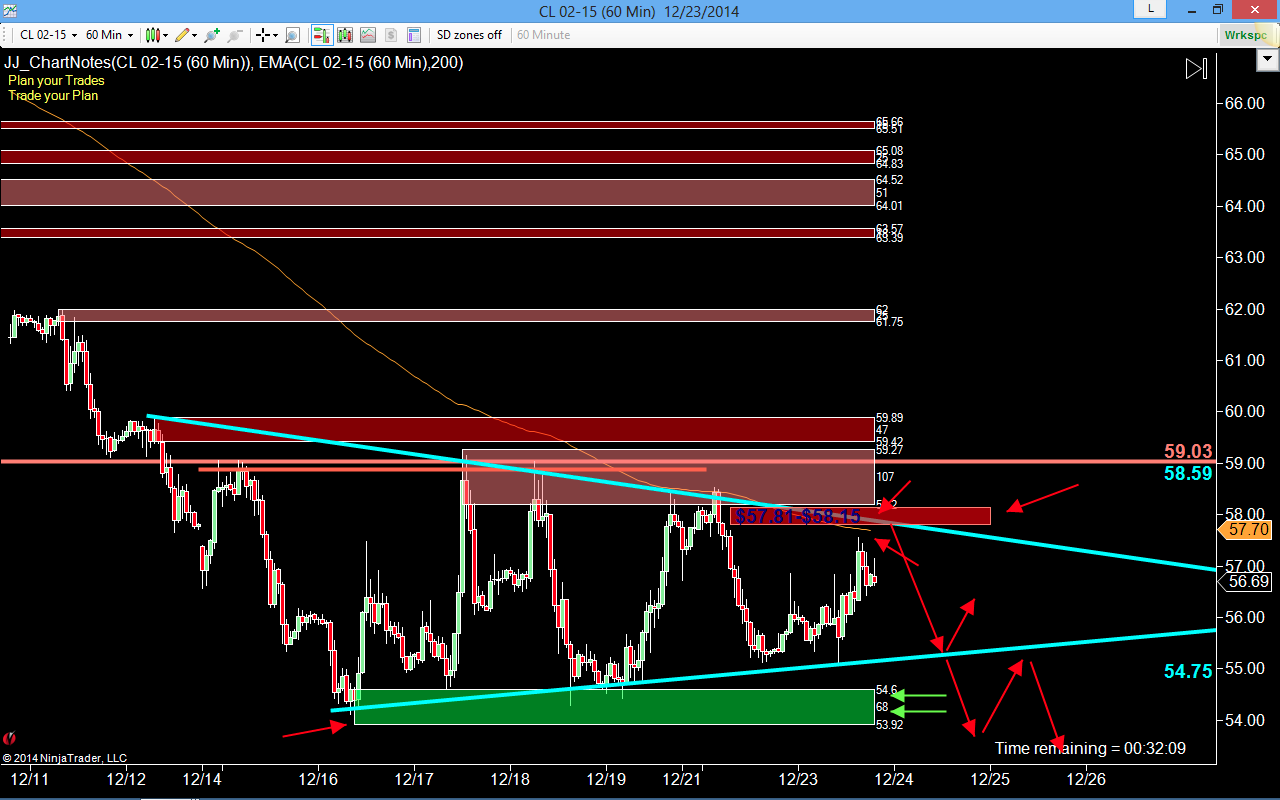Toggle the chart trader icon
Image resolution: width=1280 pixels, height=800 pixels.
(322, 35)
